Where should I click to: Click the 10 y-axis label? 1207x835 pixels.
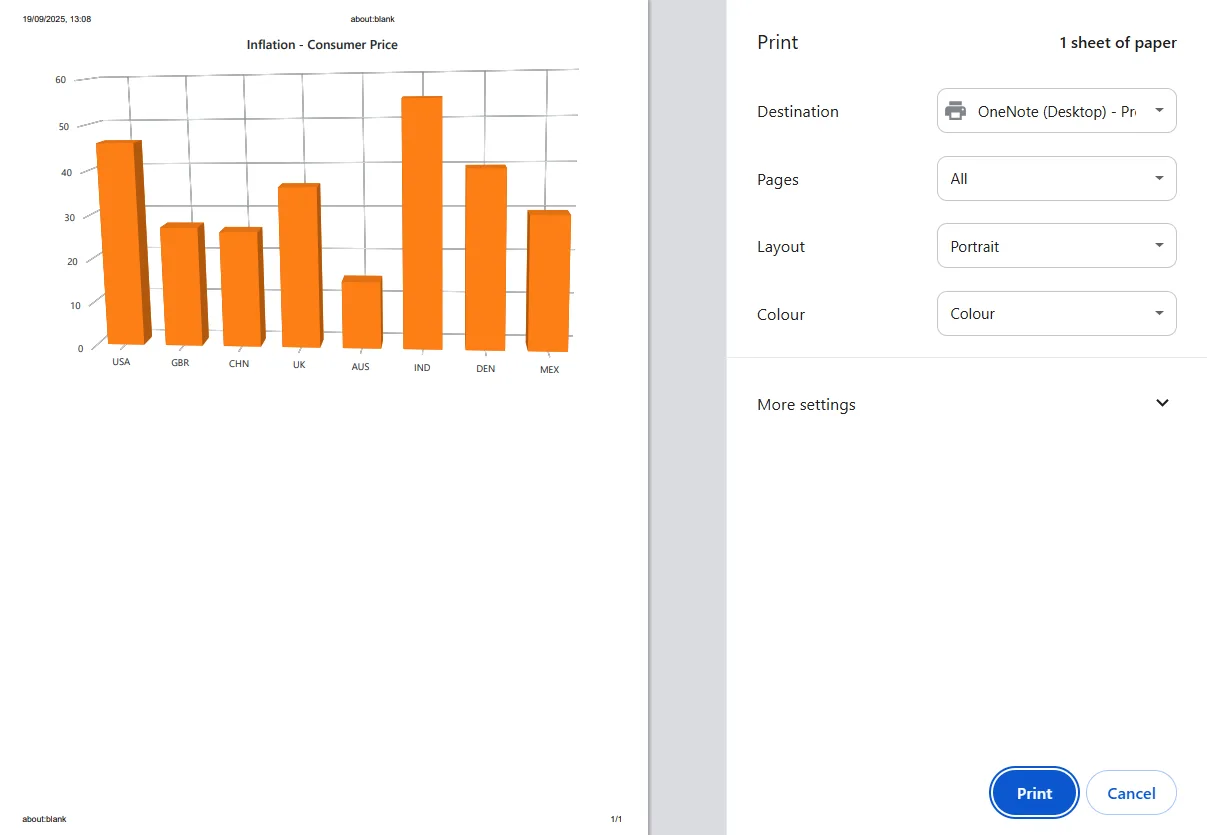click(75, 305)
